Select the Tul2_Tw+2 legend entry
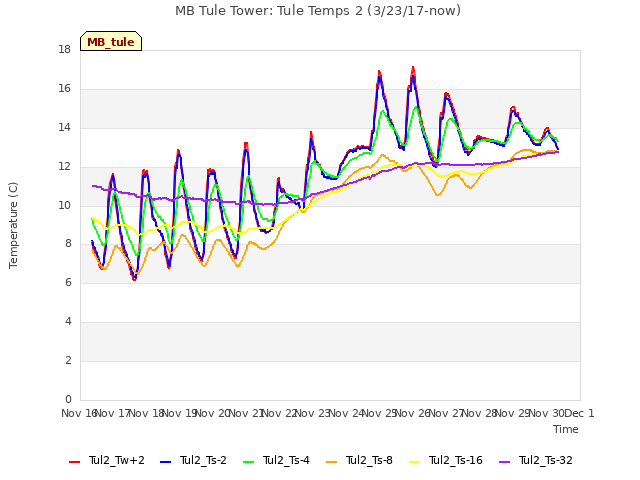 (107, 460)
